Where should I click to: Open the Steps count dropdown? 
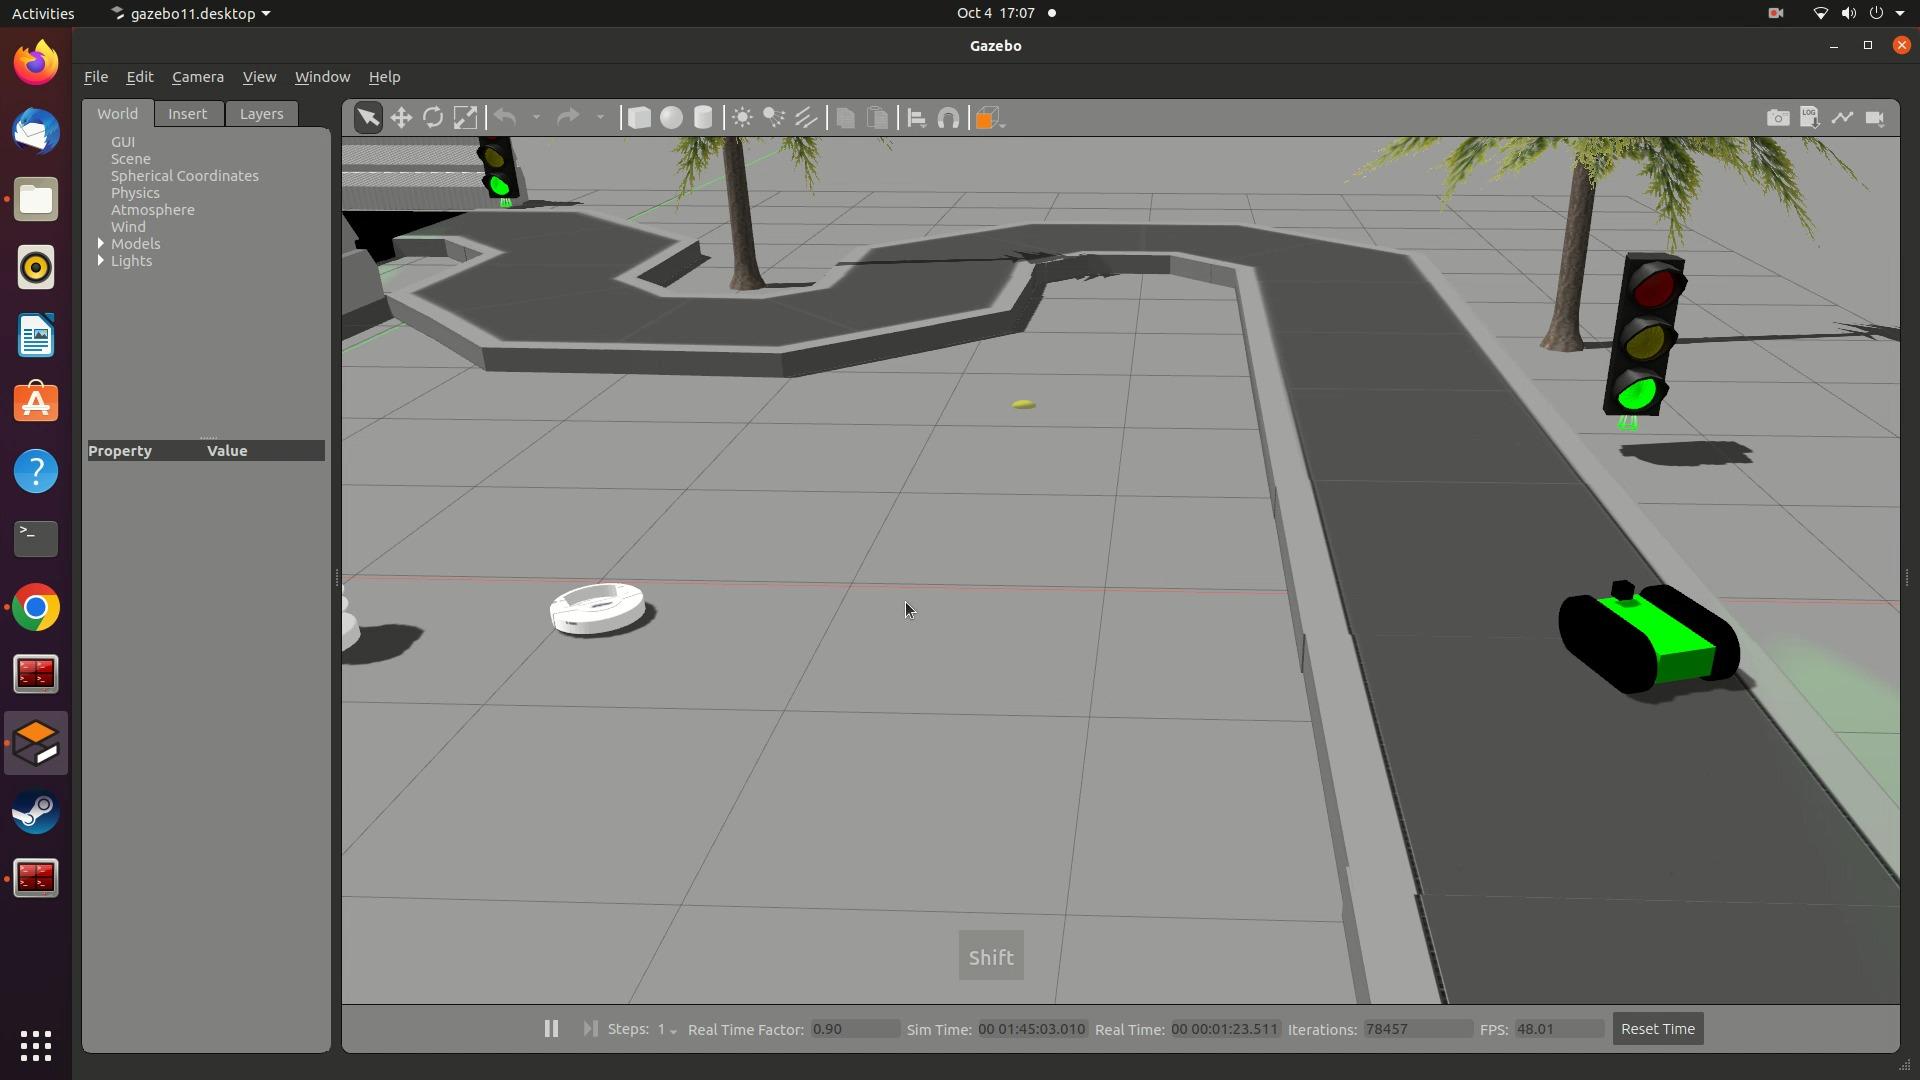pos(666,1030)
